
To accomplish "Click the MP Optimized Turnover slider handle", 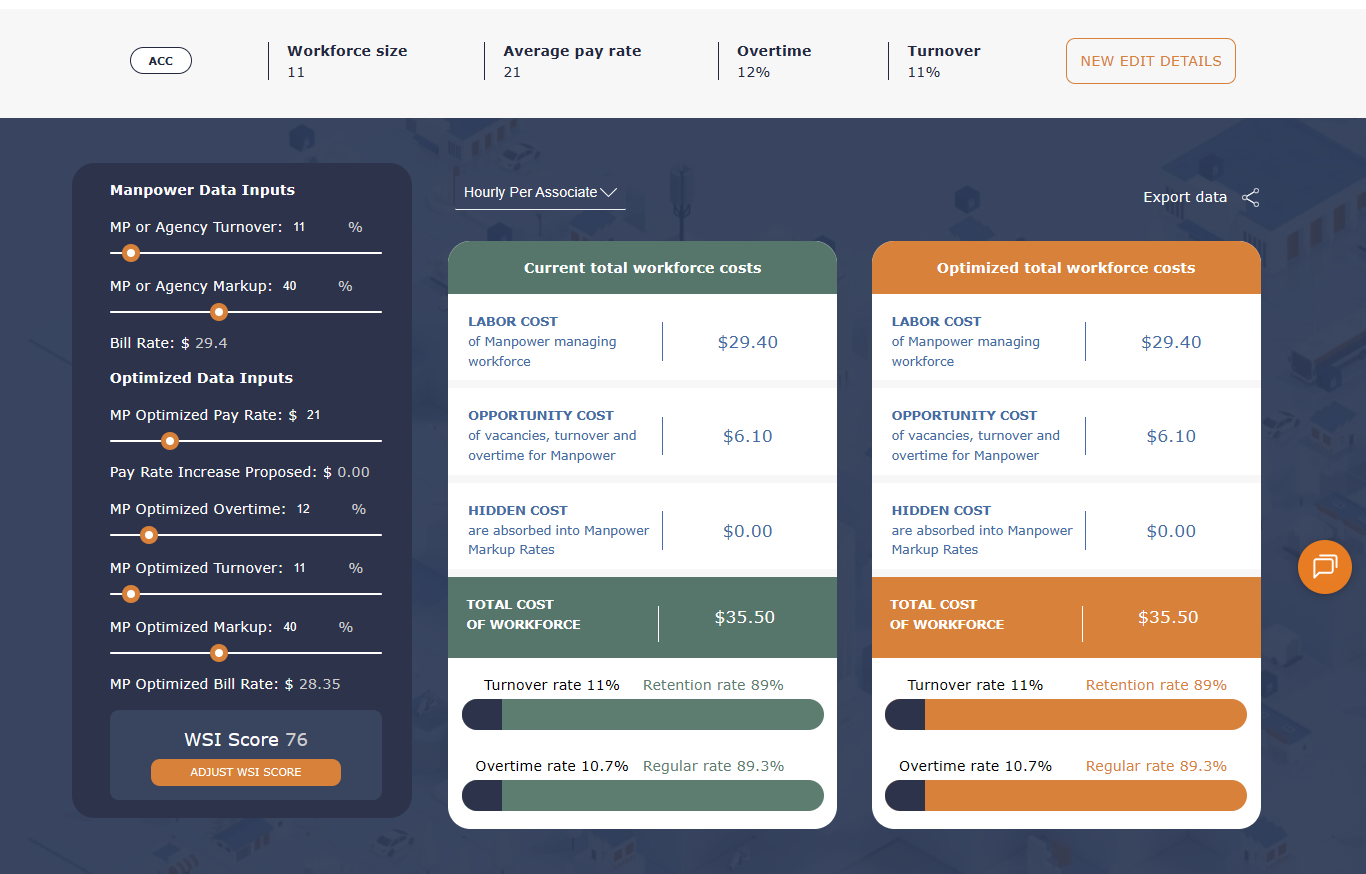I will [130, 594].
